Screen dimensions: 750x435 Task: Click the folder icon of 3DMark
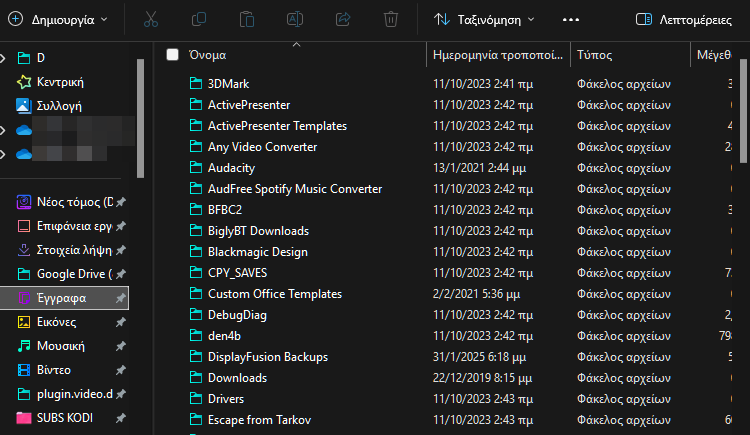(196, 83)
